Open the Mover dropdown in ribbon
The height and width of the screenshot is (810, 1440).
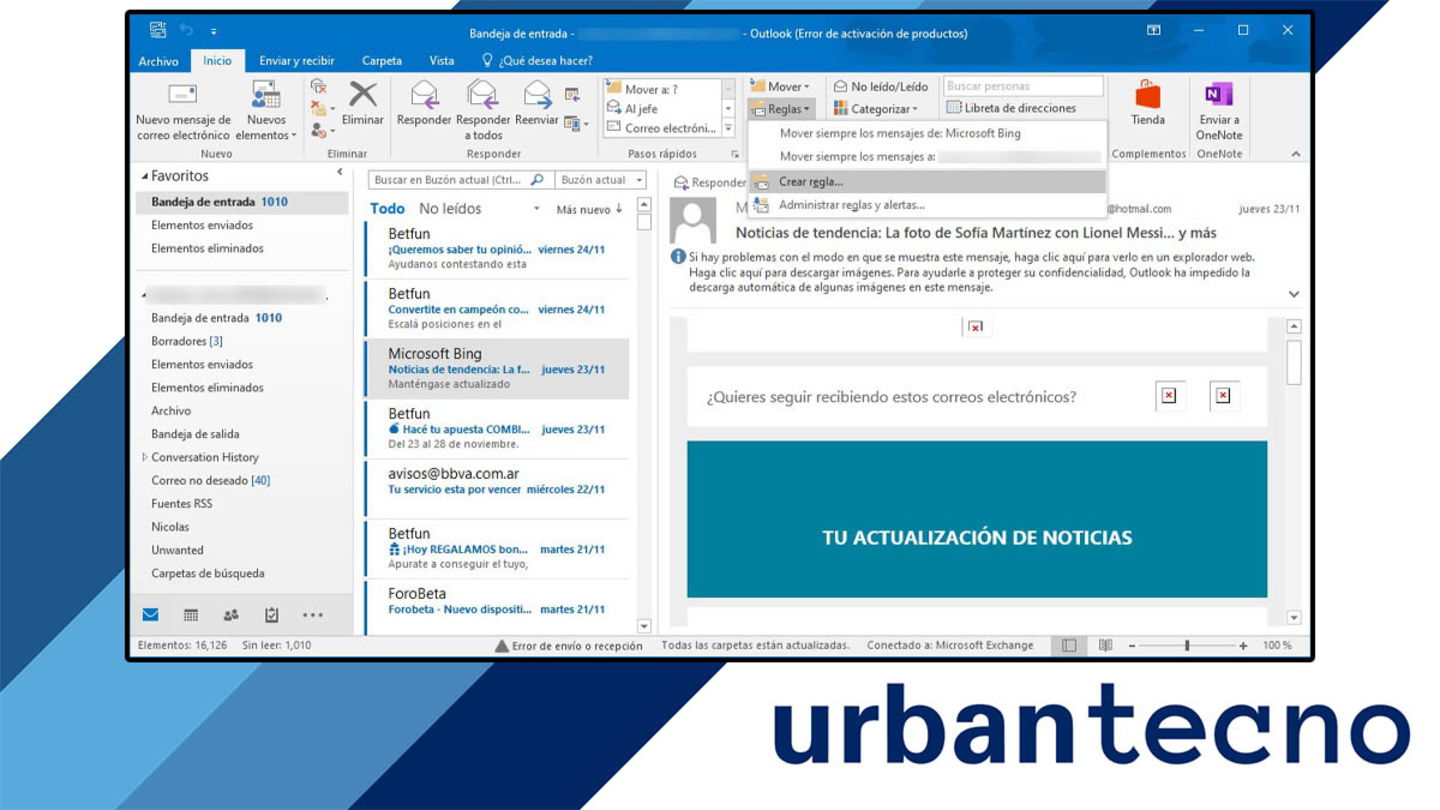(x=780, y=87)
